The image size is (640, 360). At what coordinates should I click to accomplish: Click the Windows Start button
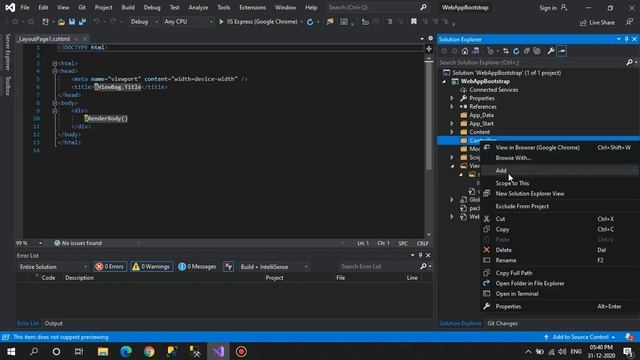tap(11, 351)
